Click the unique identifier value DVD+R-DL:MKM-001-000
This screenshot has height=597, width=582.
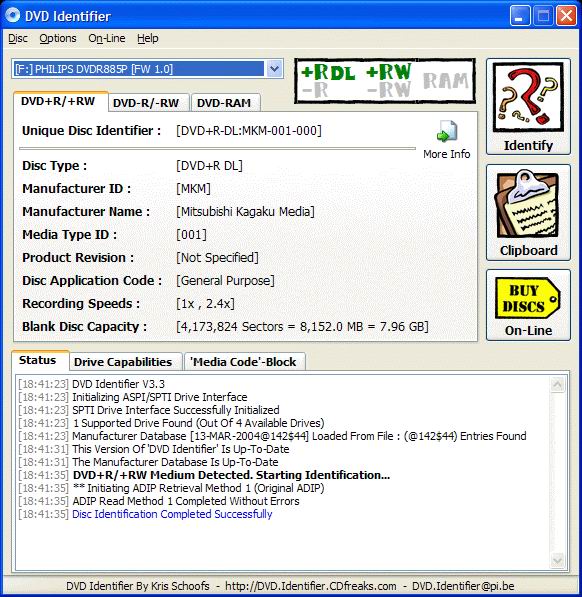pos(249,131)
